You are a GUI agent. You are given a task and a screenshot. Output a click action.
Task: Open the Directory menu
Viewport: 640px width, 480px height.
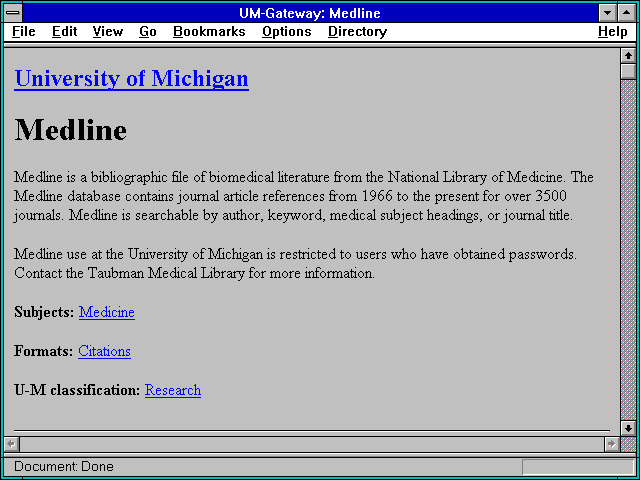tap(358, 32)
